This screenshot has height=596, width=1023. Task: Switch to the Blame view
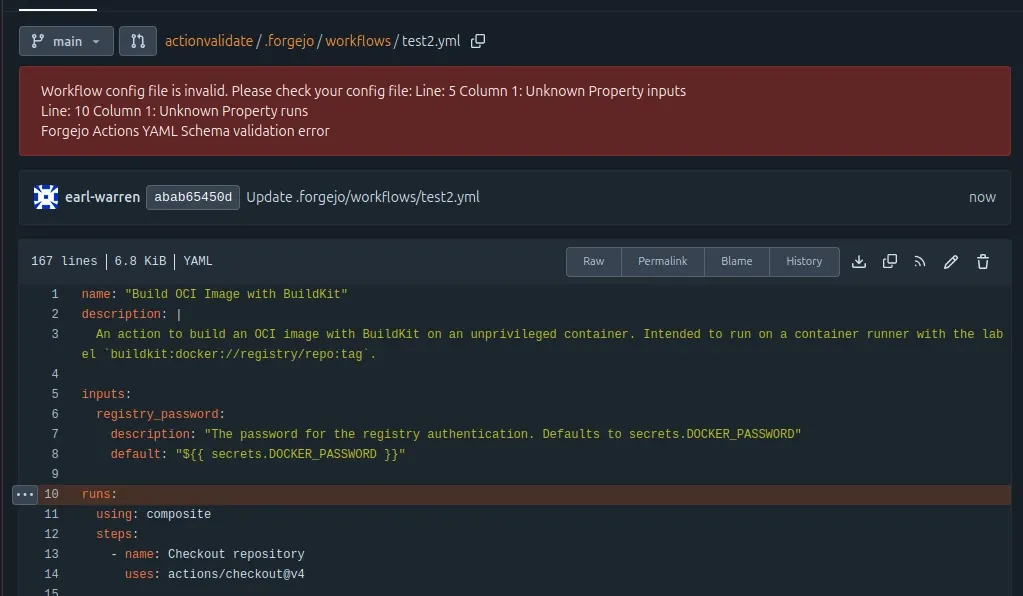(737, 261)
